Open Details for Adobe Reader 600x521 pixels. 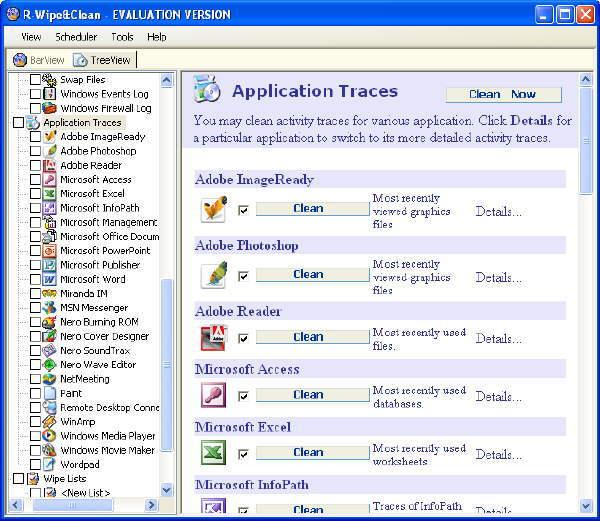coord(499,339)
